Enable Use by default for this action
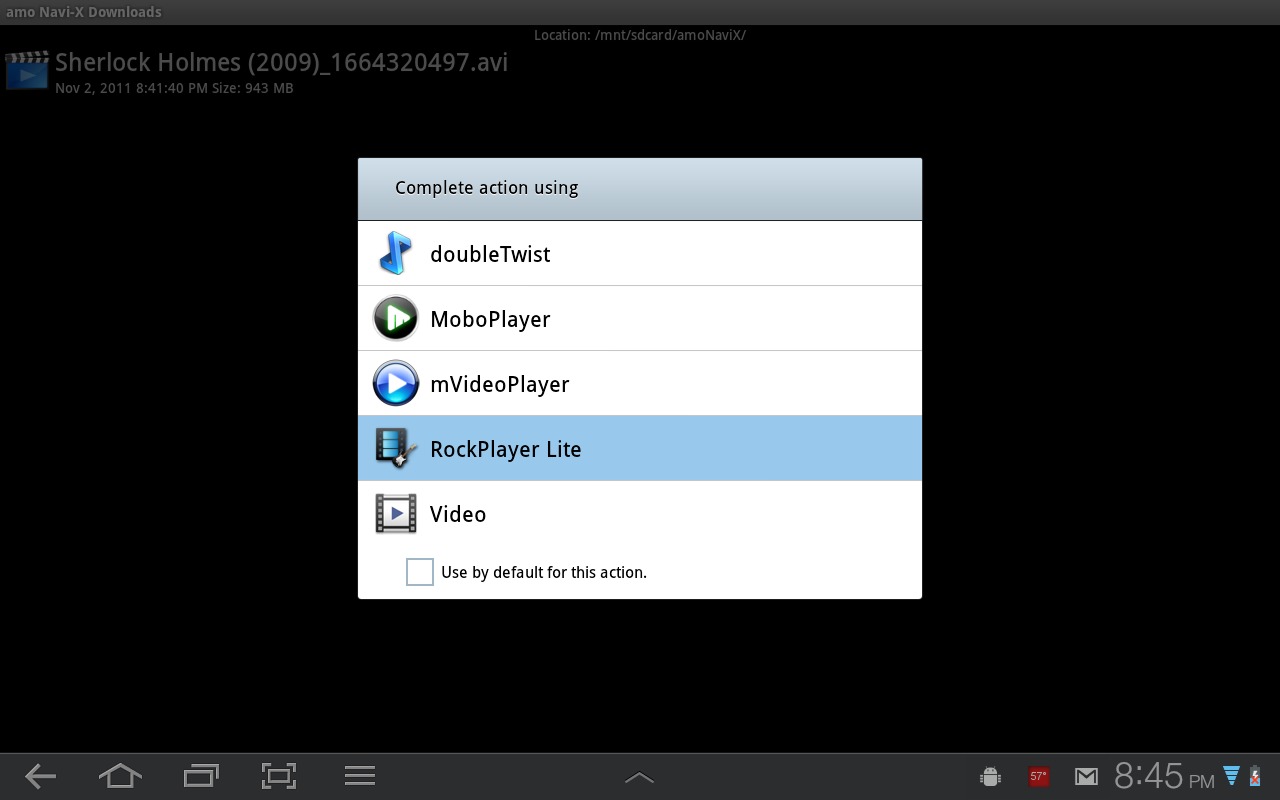The image size is (1280, 800). pos(420,572)
